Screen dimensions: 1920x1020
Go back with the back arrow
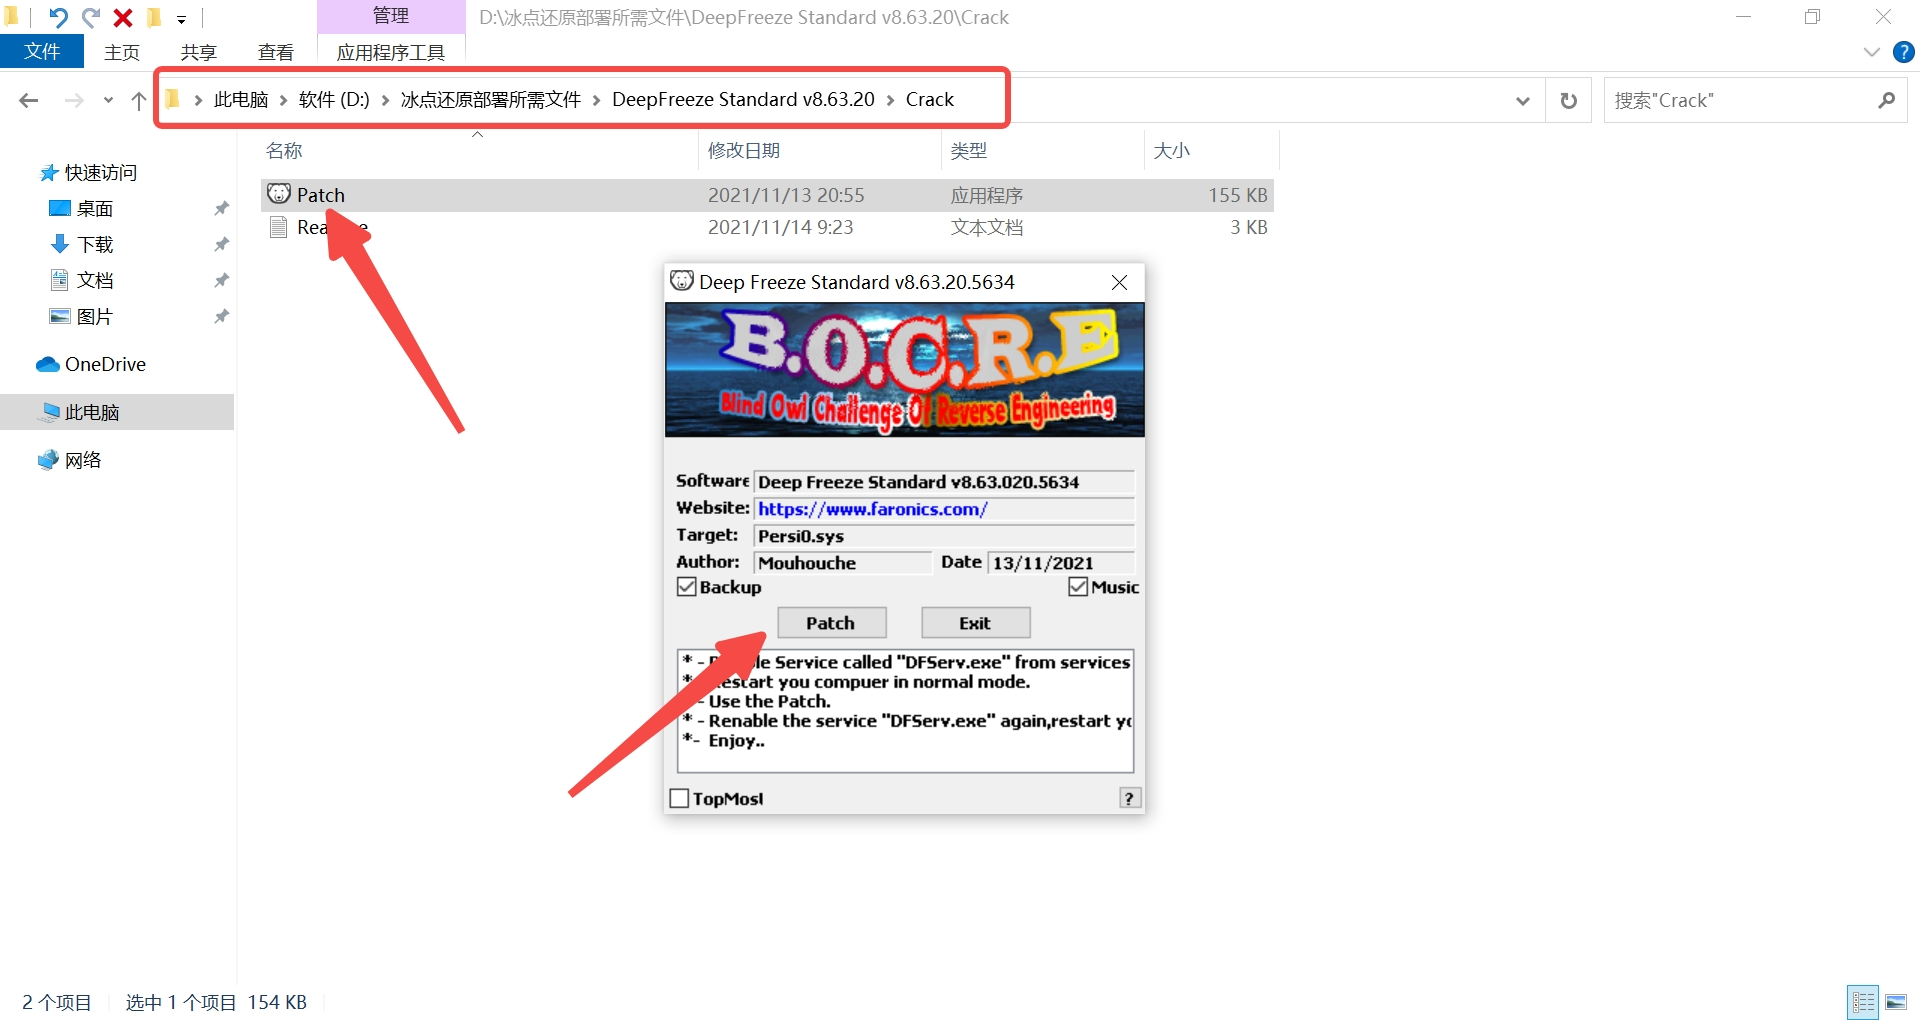click(x=29, y=100)
